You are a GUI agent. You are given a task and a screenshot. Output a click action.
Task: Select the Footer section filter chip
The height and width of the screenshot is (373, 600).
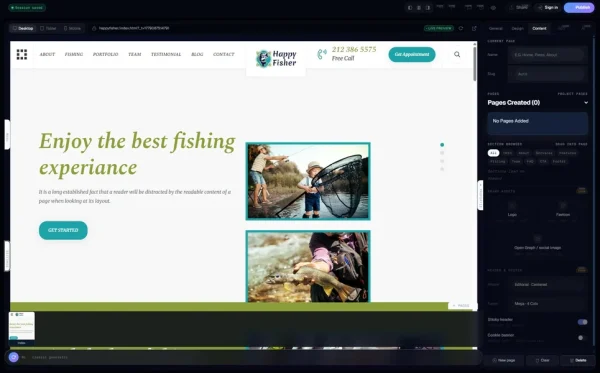[x=559, y=161]
